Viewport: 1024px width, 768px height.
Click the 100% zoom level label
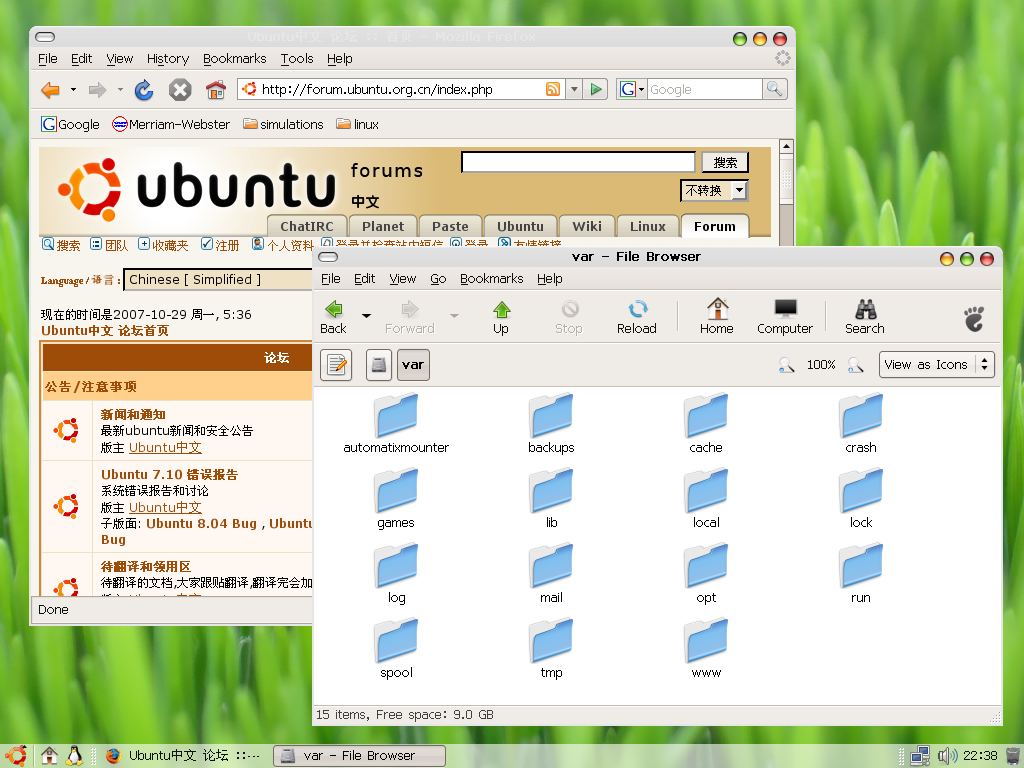point(821,364)
